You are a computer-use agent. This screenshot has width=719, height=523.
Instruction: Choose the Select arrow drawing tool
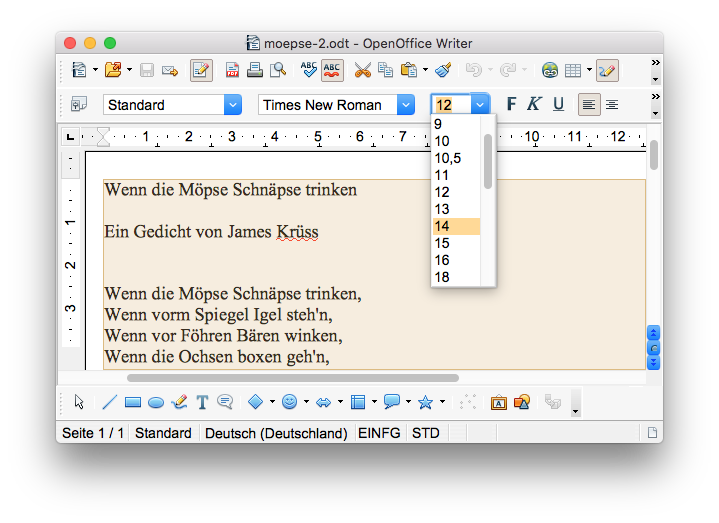coord(79,402)
